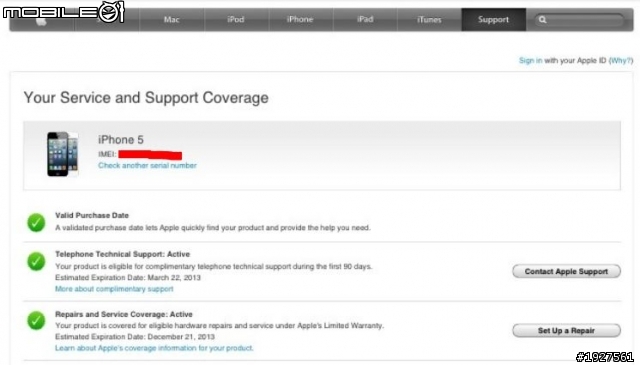Check another serial number link
The height and width of the screenshot is (365, 640).
pyautogui.click(x=147, y=165)
